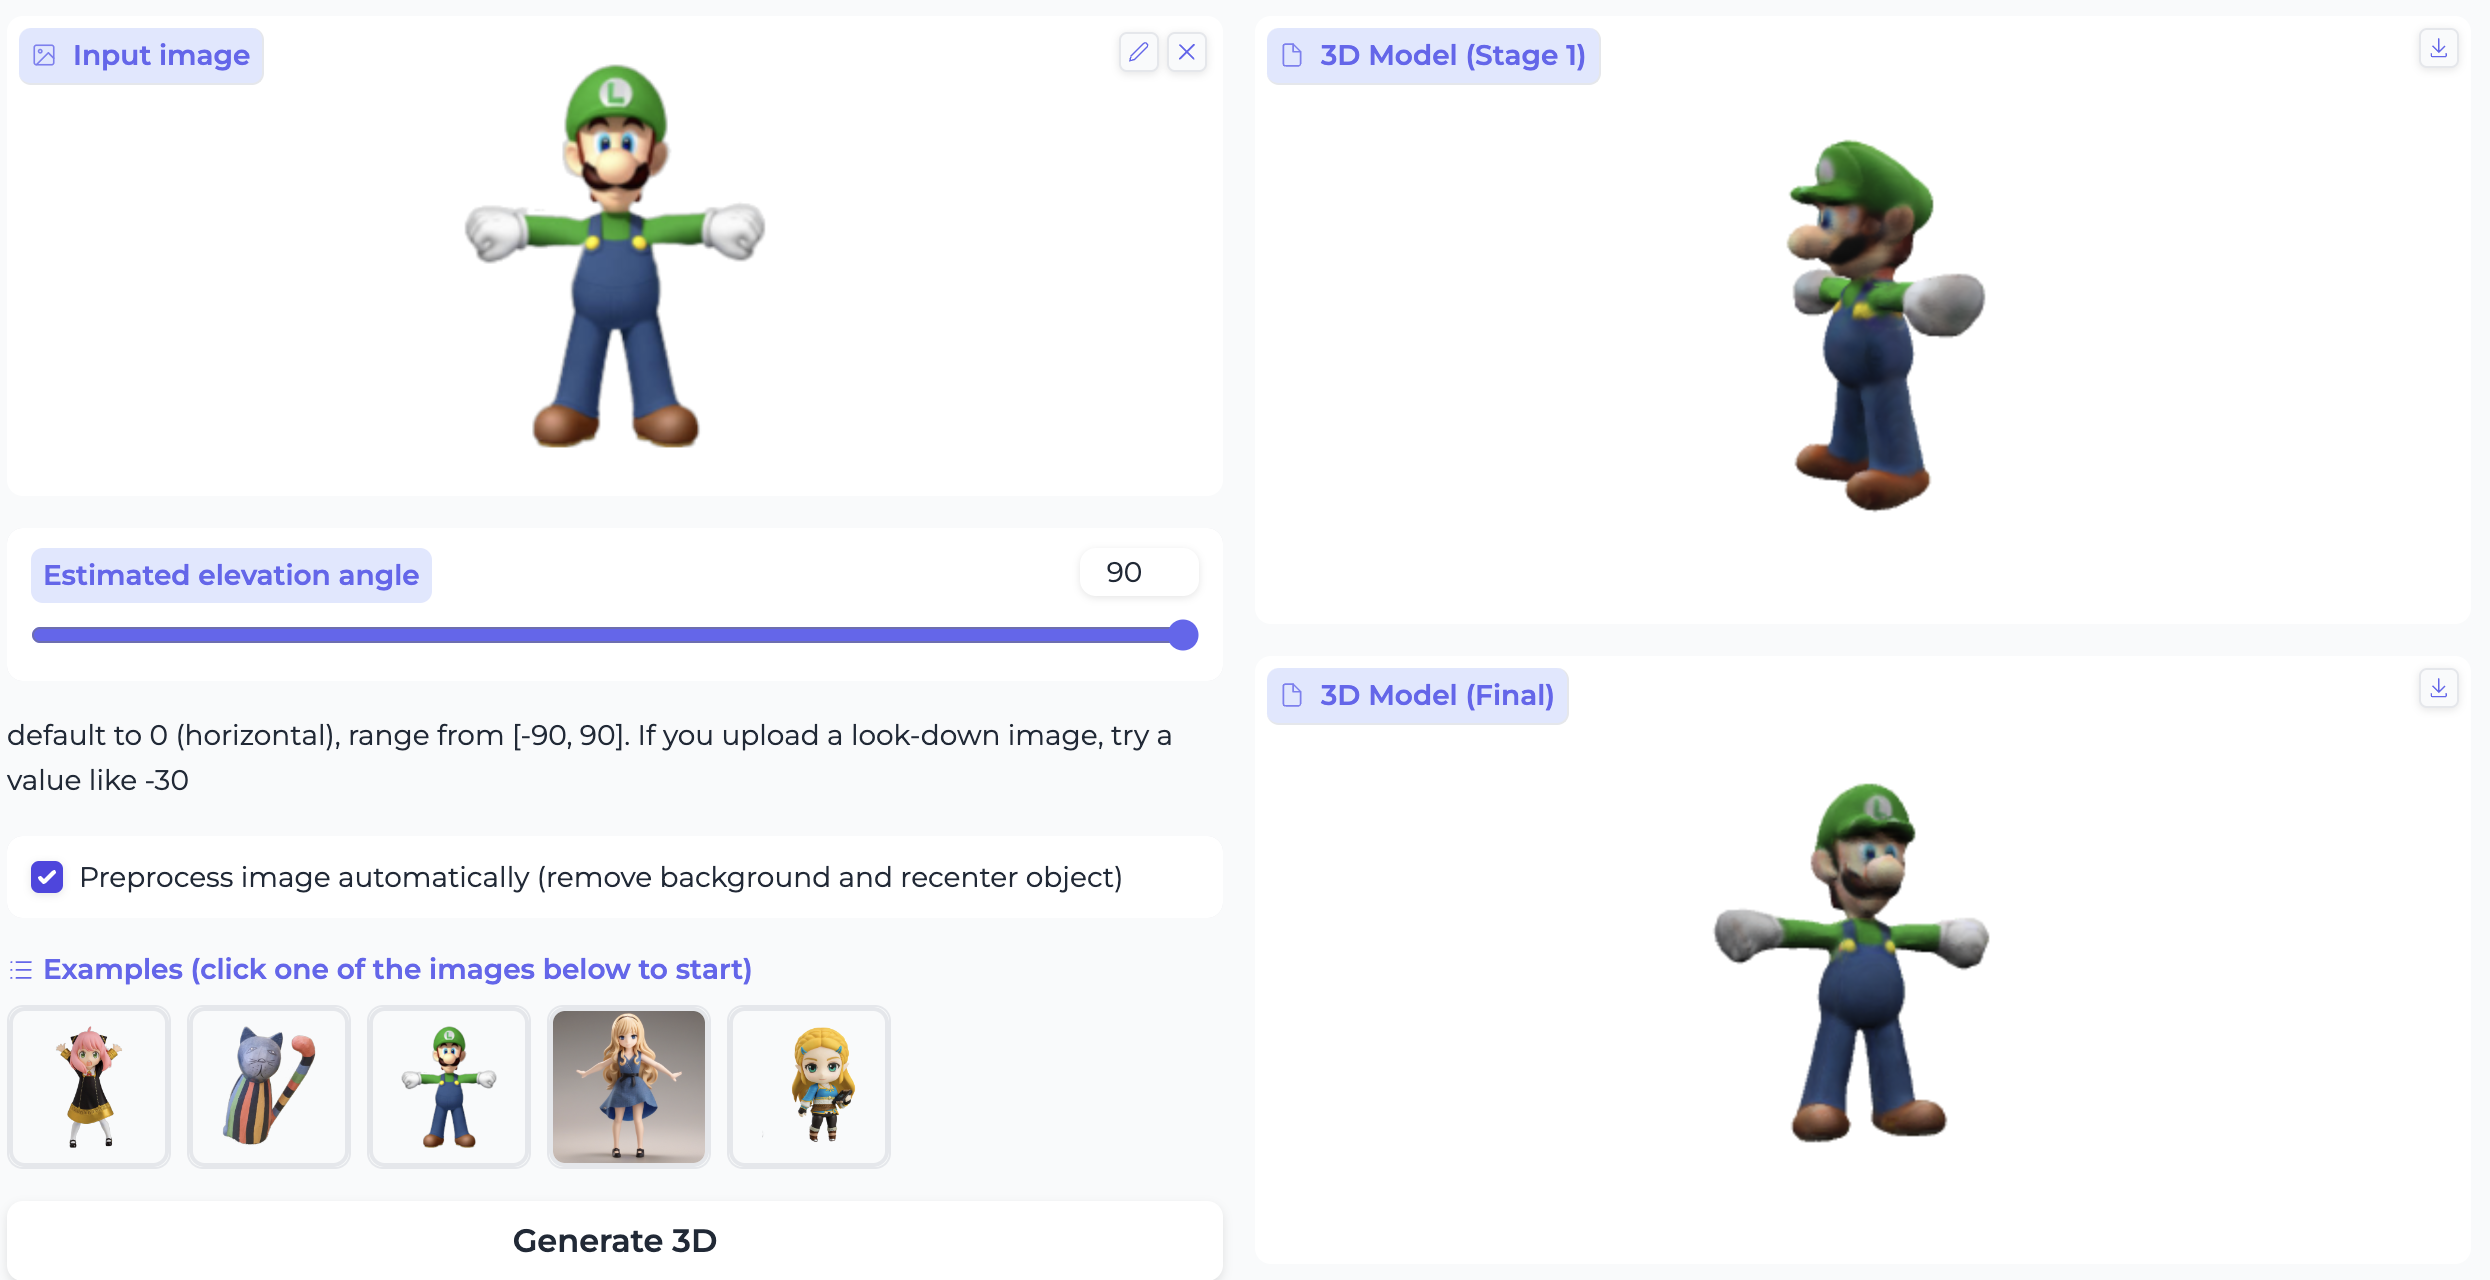Select the striped cat example image
Image resolution: width=2490 pixels, height=1280 pixels.
coord(269,1087)
